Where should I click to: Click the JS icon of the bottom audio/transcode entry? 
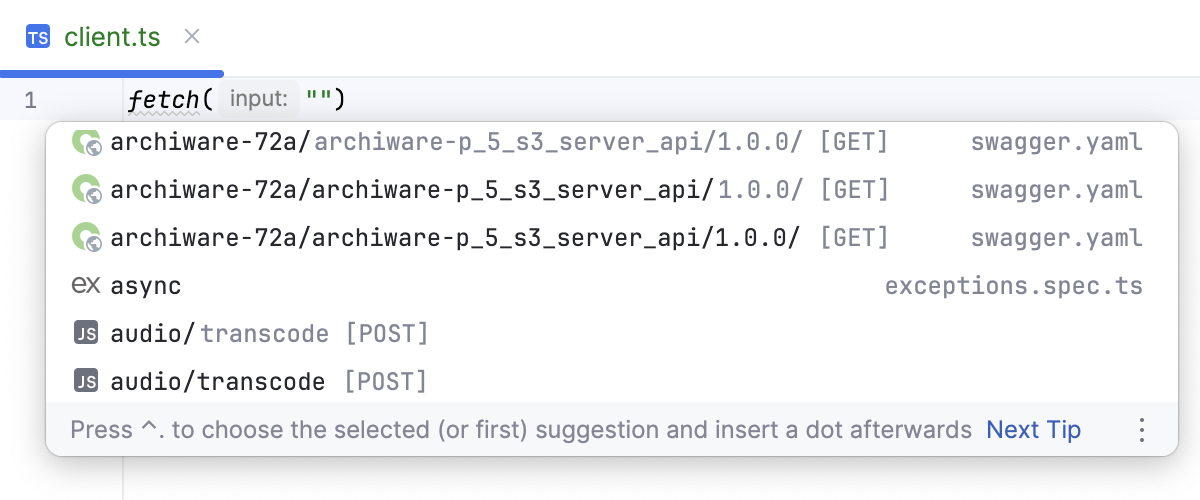[86, 382]
